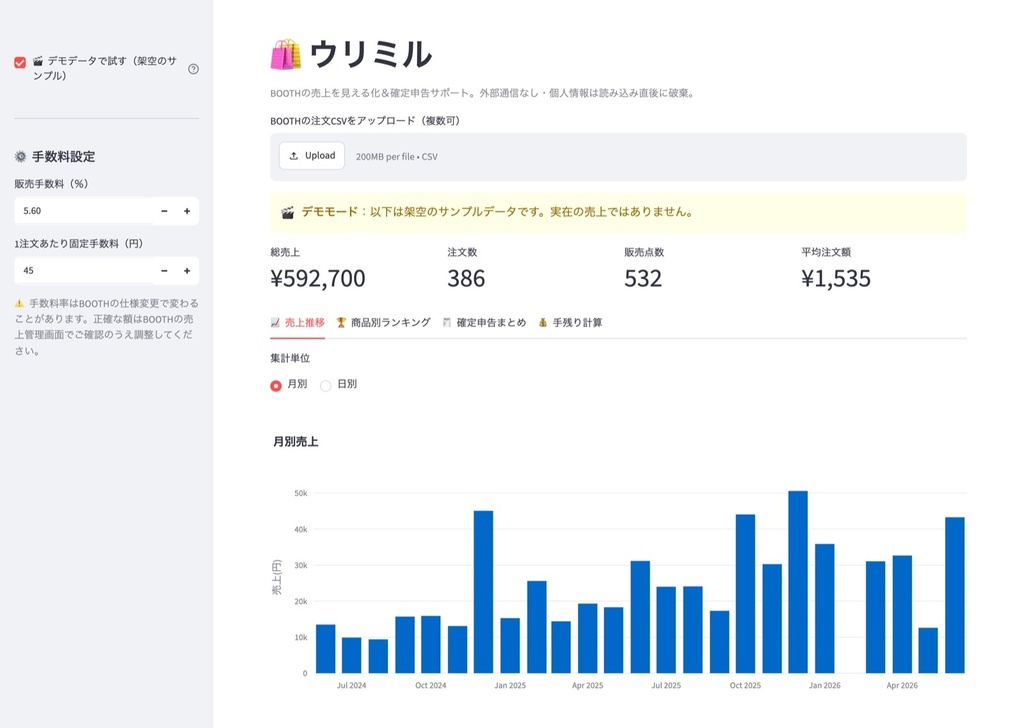Click the clapperboard icon in demo banner
1024x728 pixels.
click(x=287, y=213)
